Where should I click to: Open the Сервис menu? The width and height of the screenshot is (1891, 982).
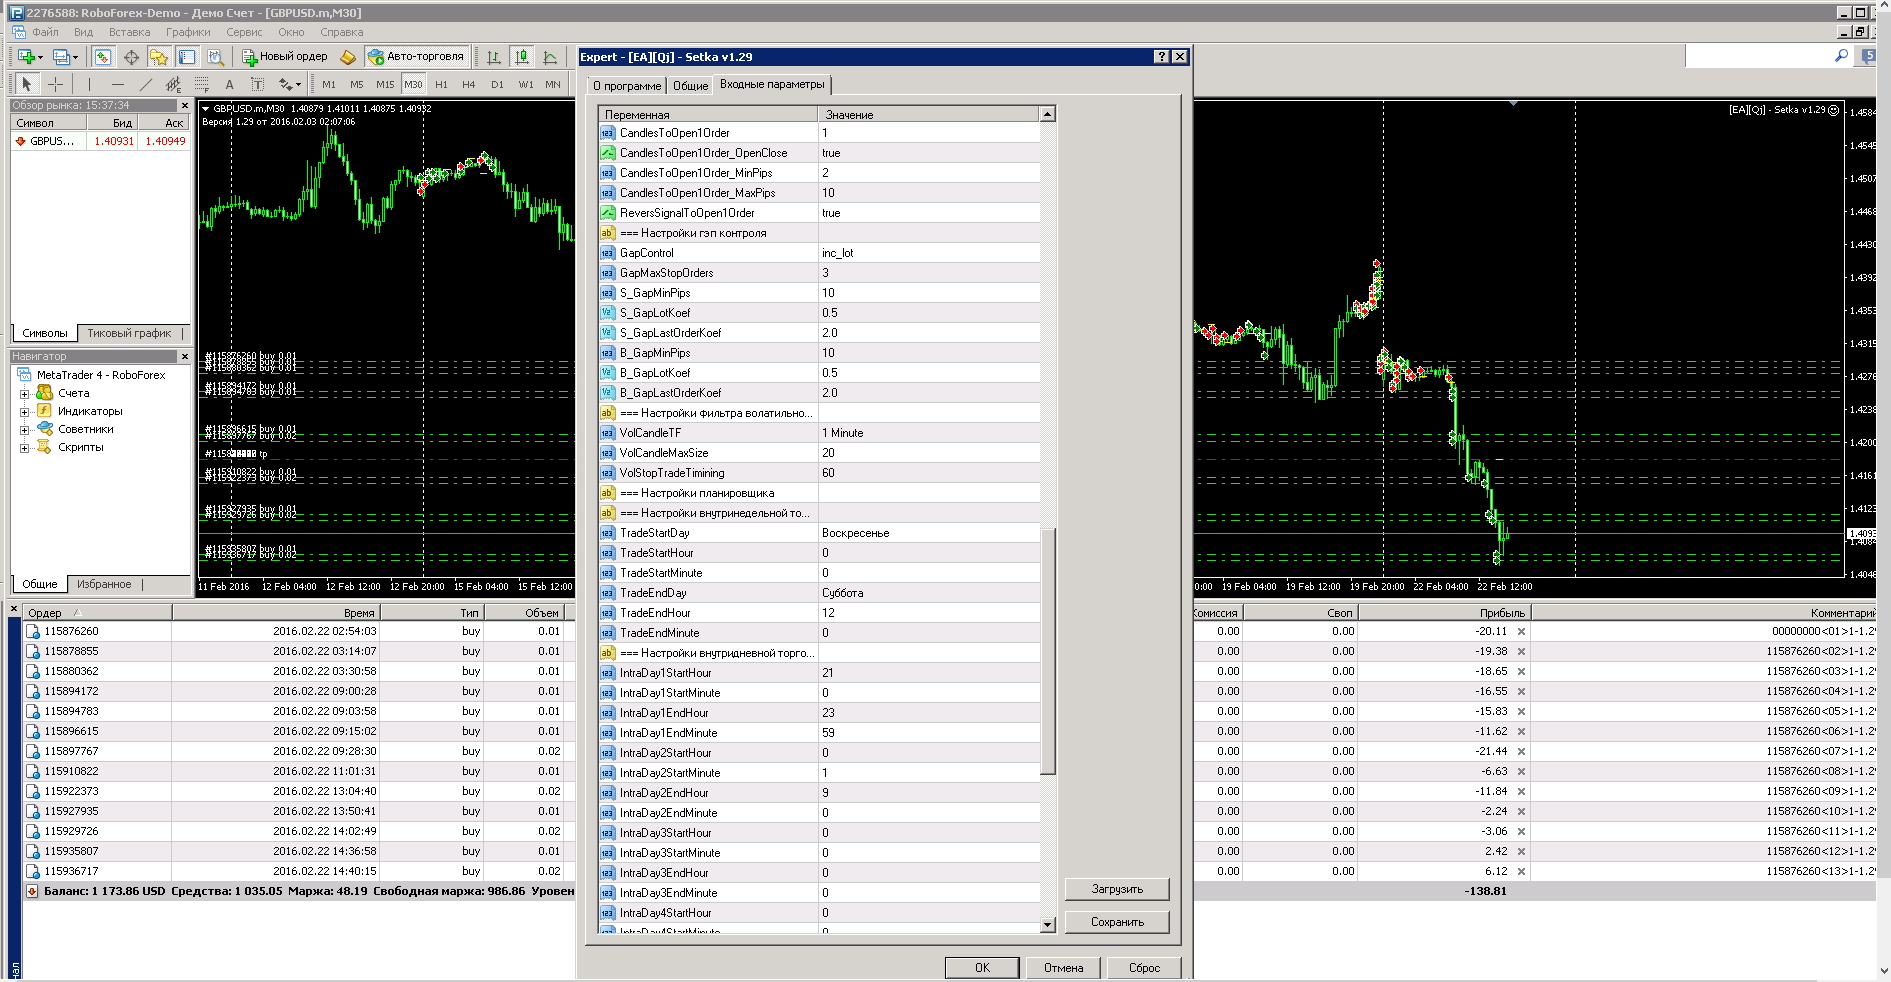pyautogui.click(x=244, y=32)
